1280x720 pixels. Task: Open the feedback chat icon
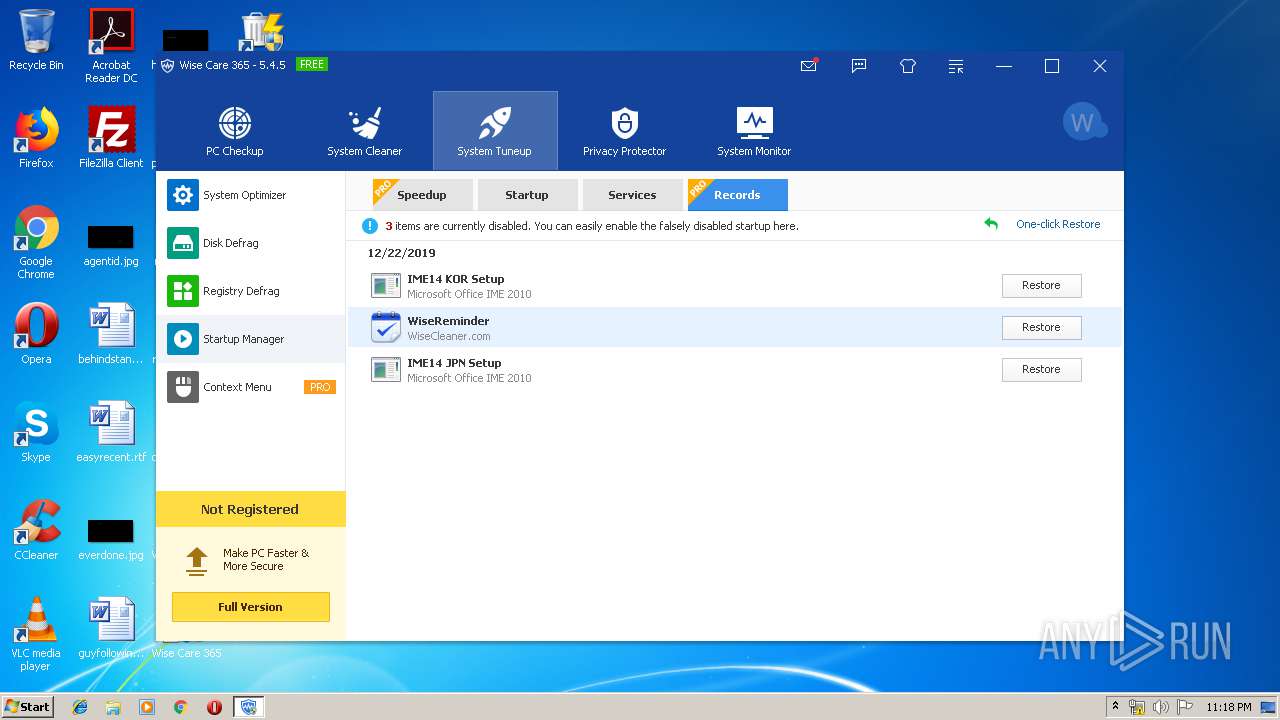click(x=858, y=66)
